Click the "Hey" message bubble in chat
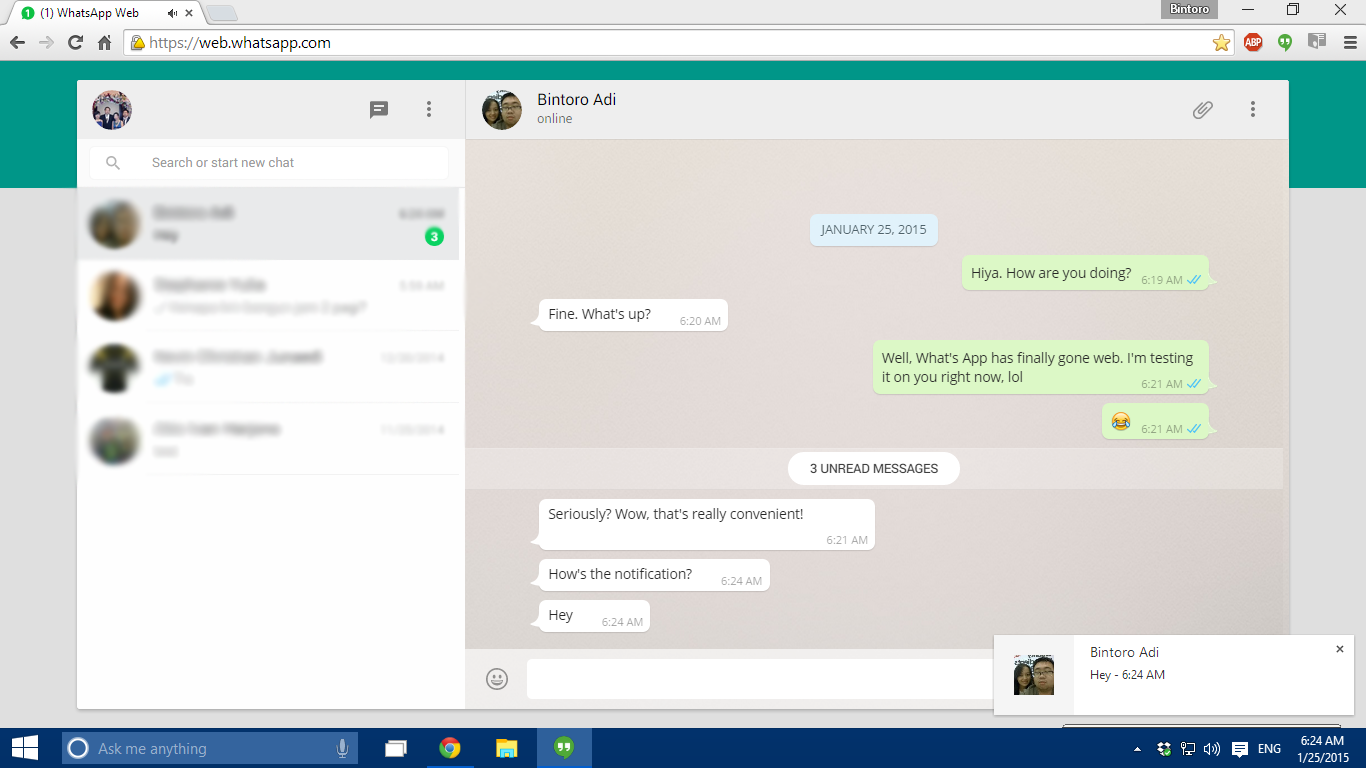The width and height of the screenshot is (1366, 768). coord(594,616)
